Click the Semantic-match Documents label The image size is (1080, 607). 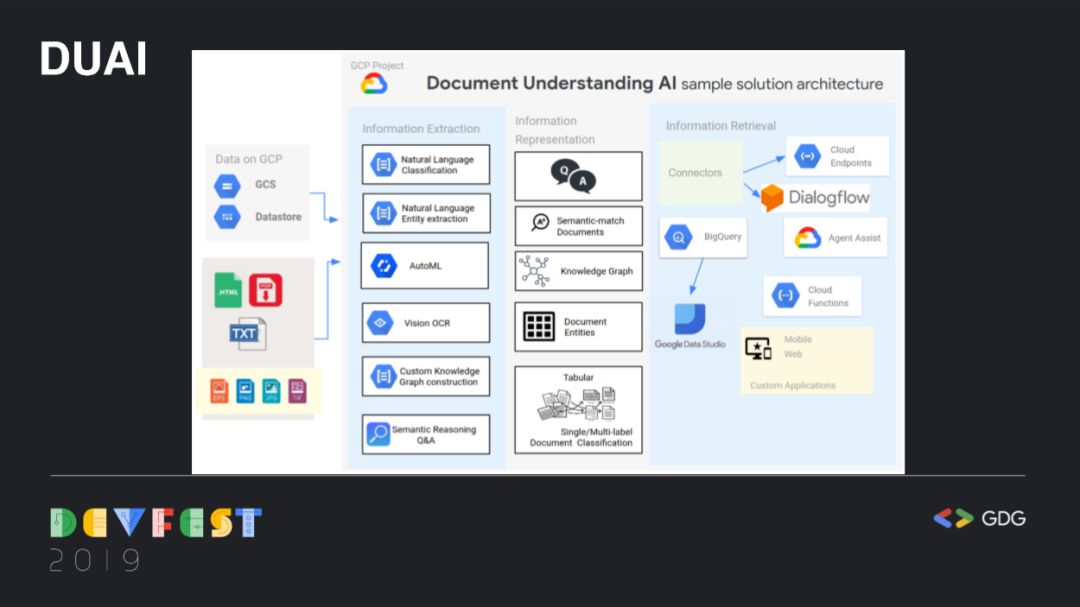pyautogui.click(x=590, y=227)
